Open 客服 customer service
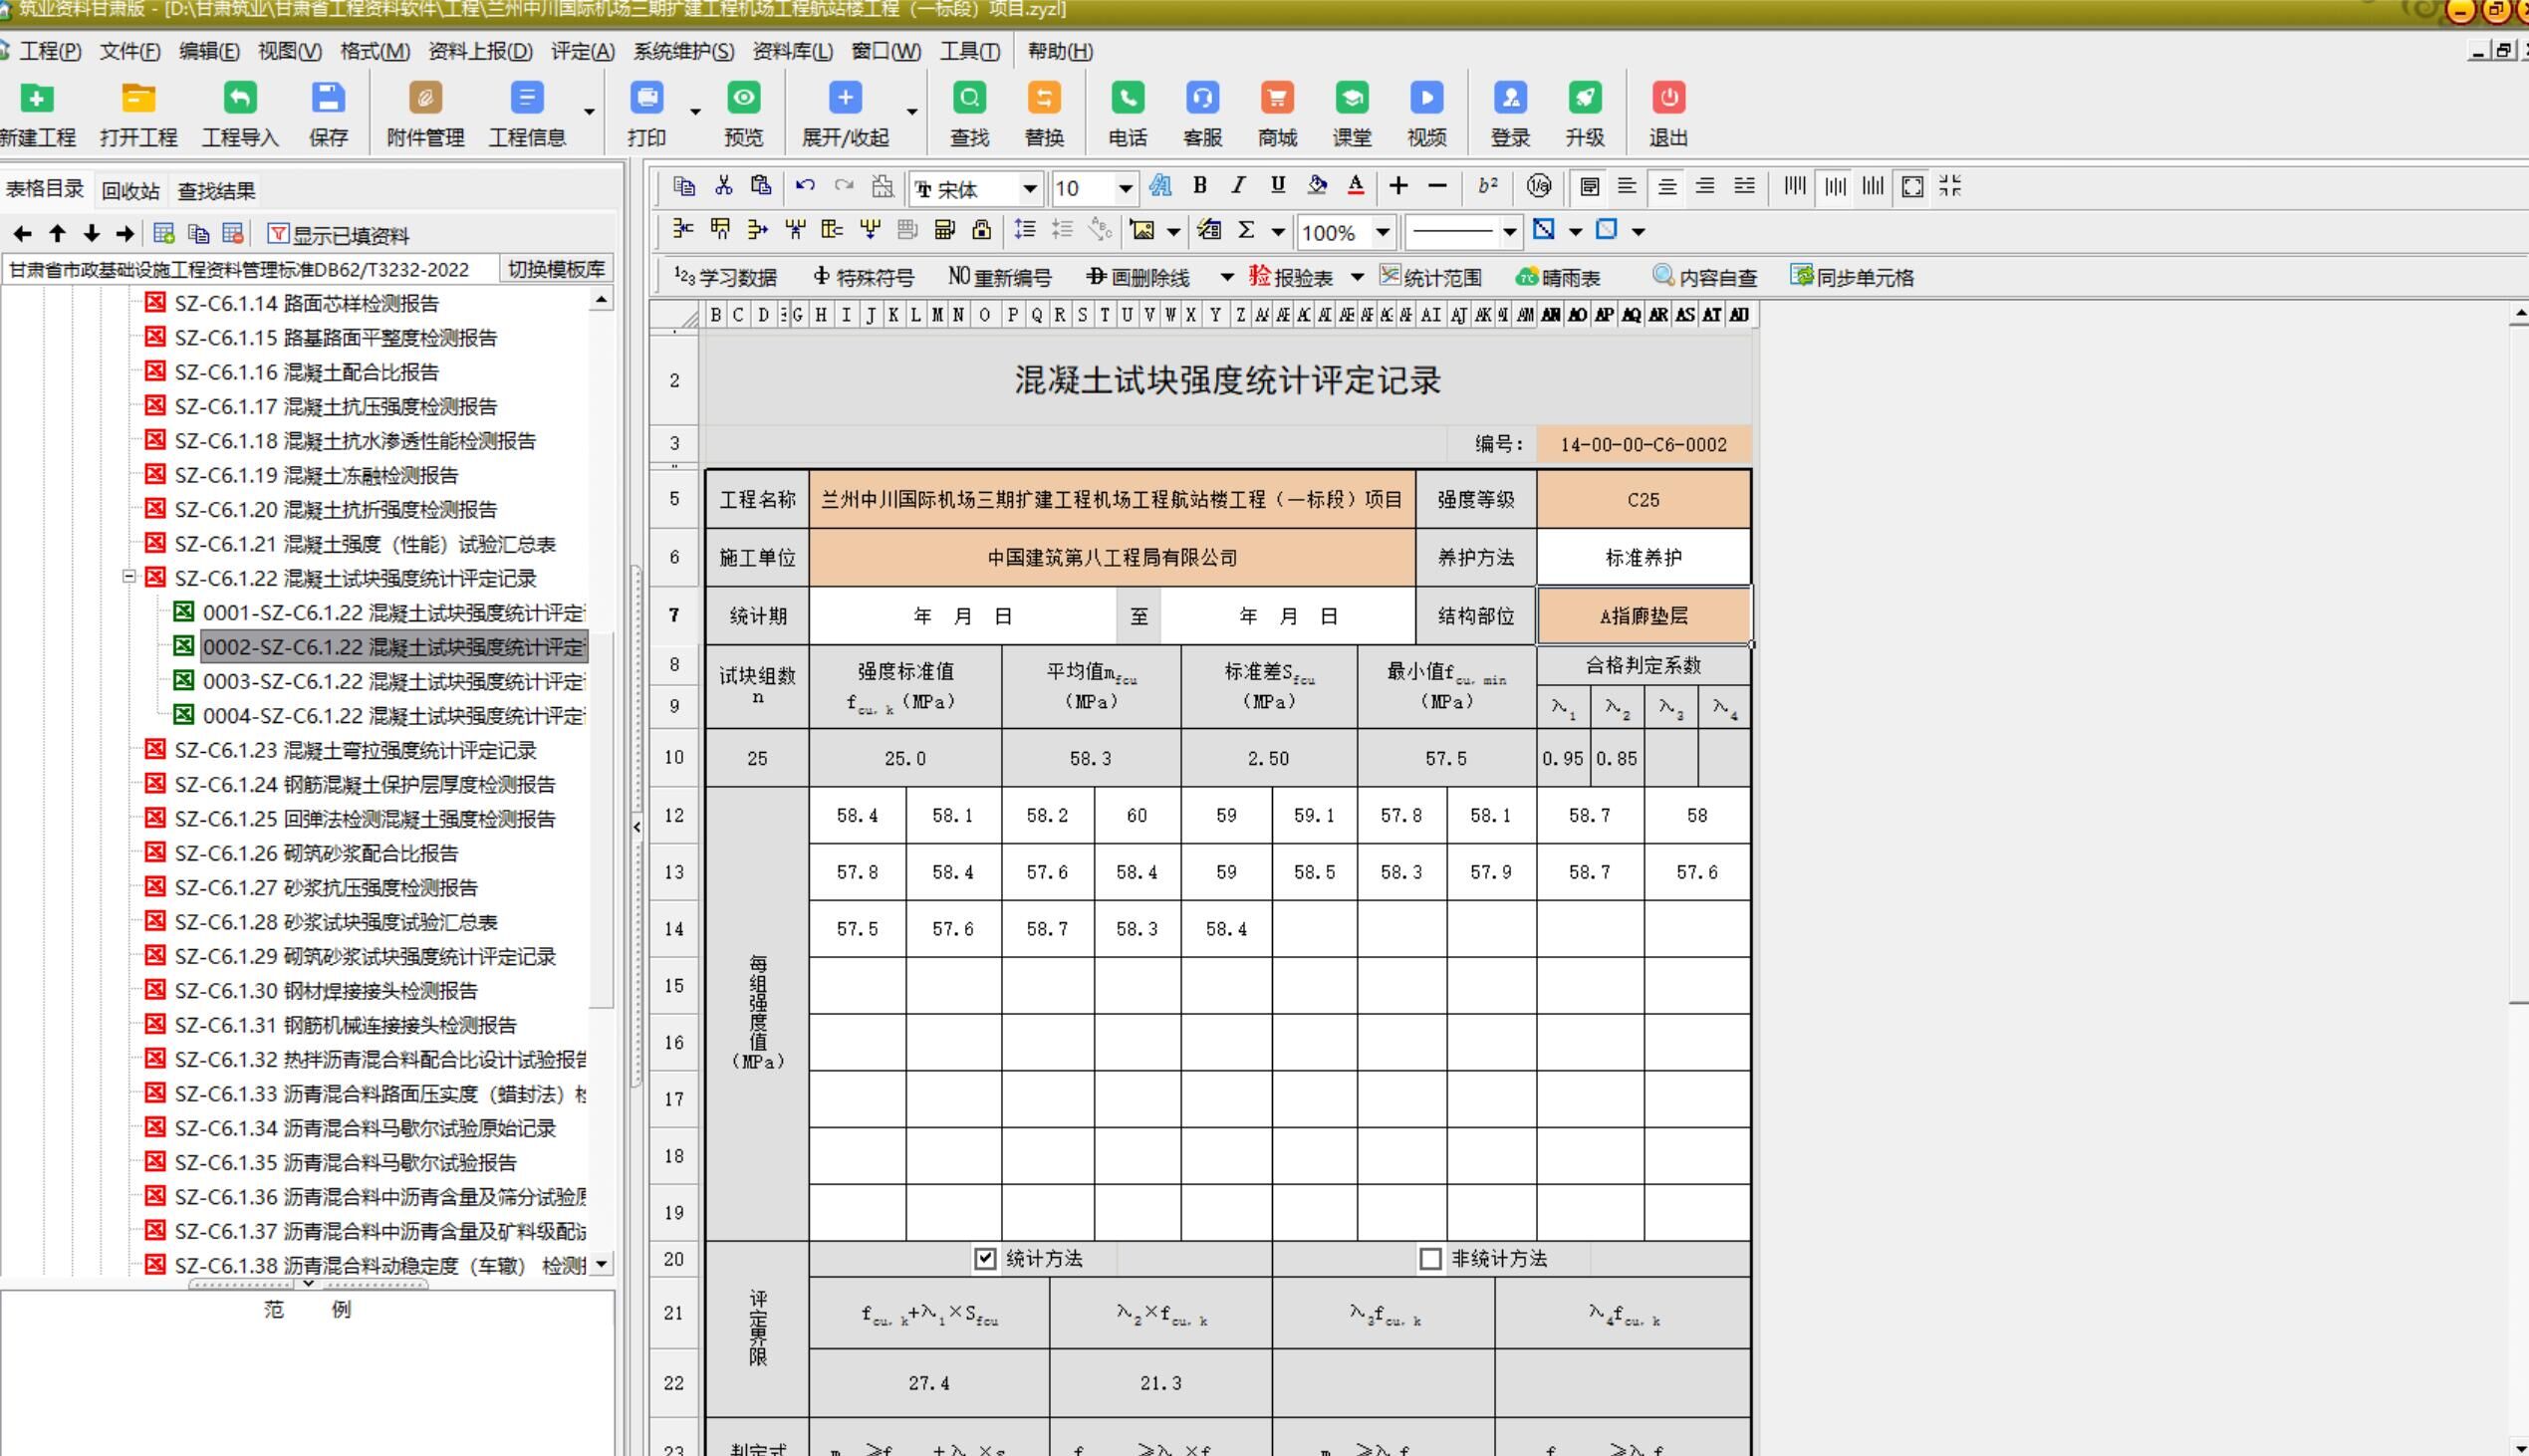 click(x=1202, y=98)
